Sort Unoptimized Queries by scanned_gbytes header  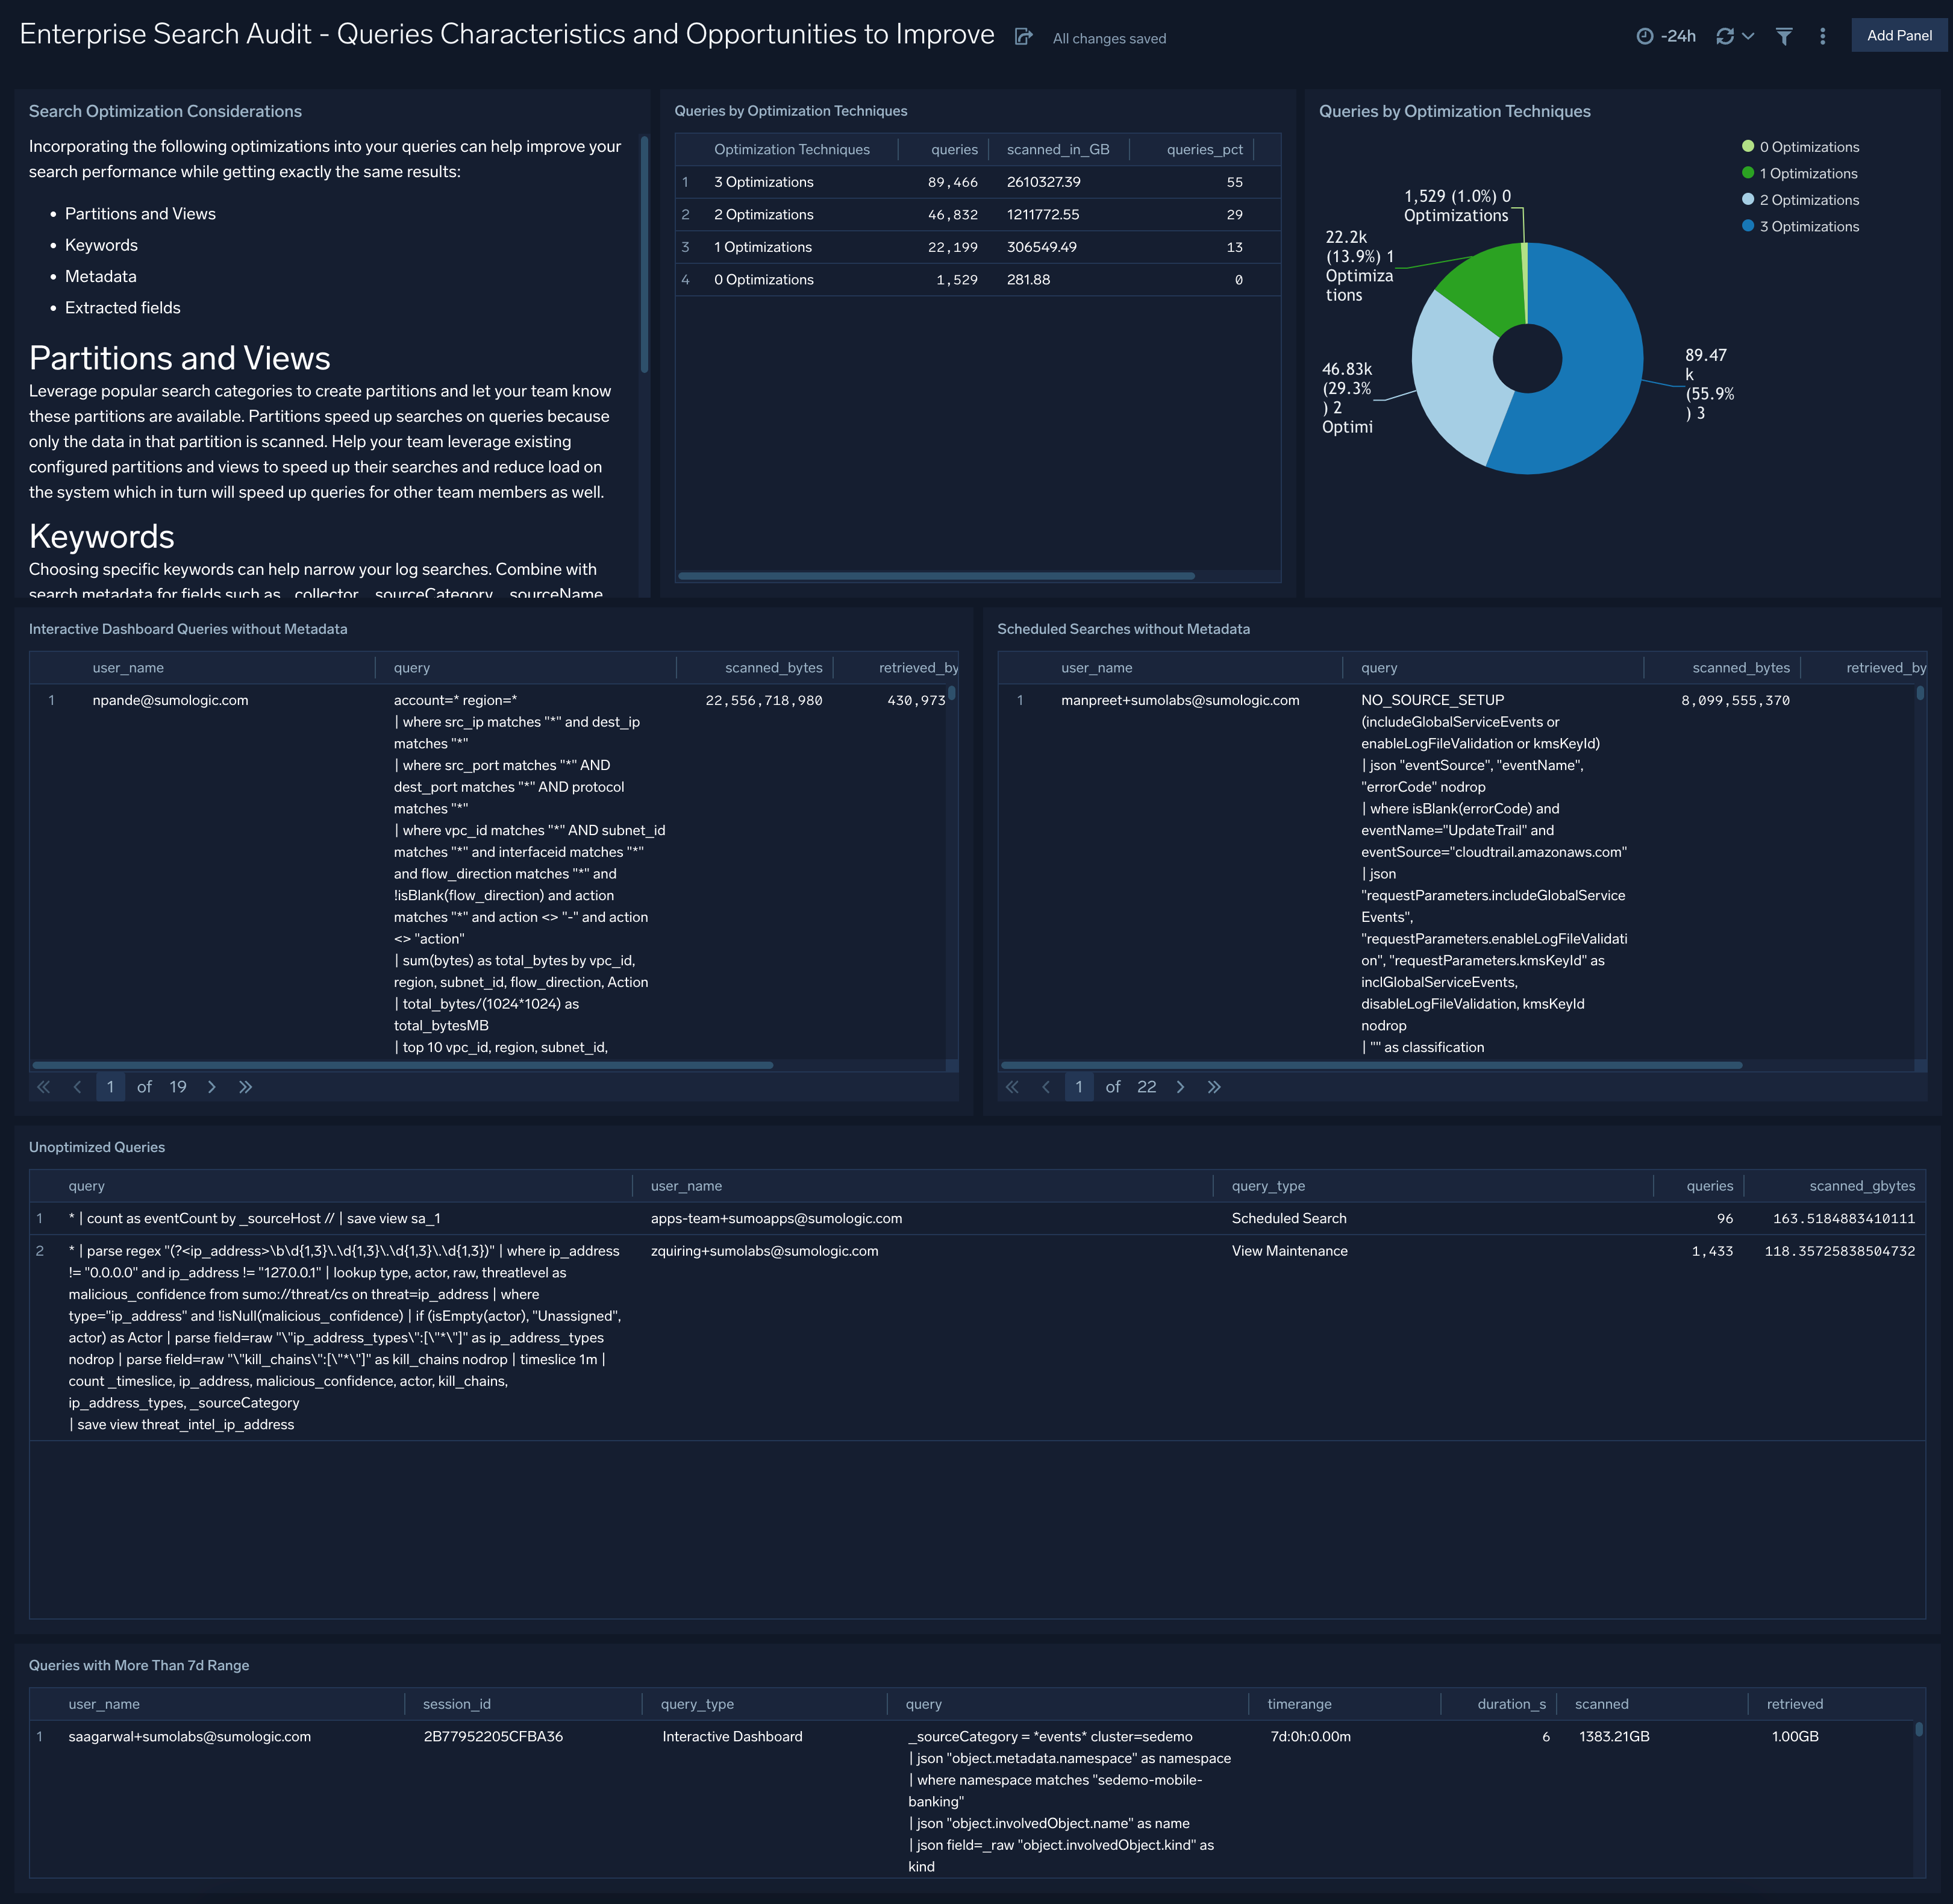coord(1862,1186)
